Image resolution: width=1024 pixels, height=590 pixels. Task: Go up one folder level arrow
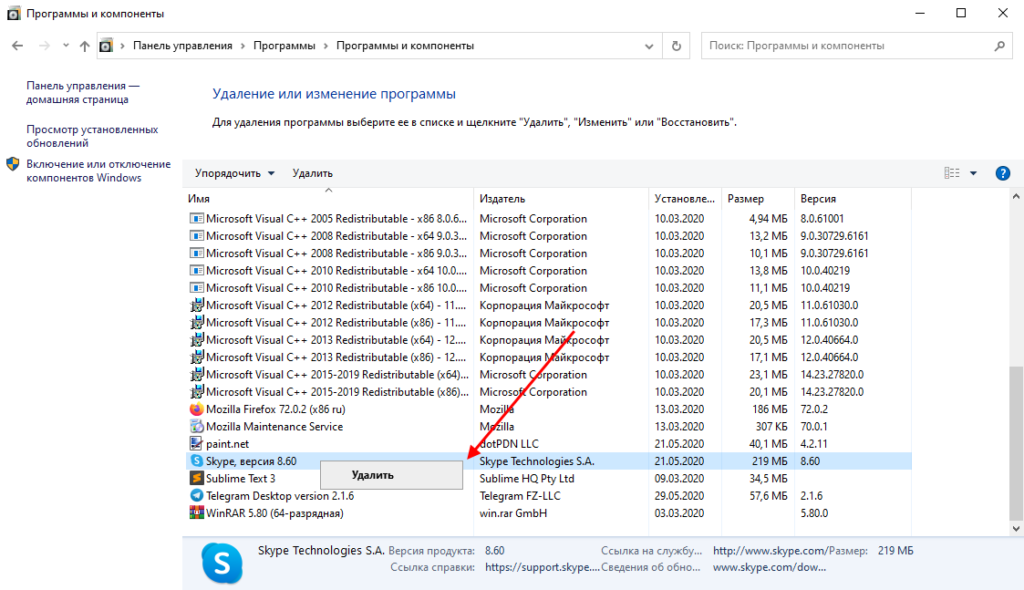84,46
